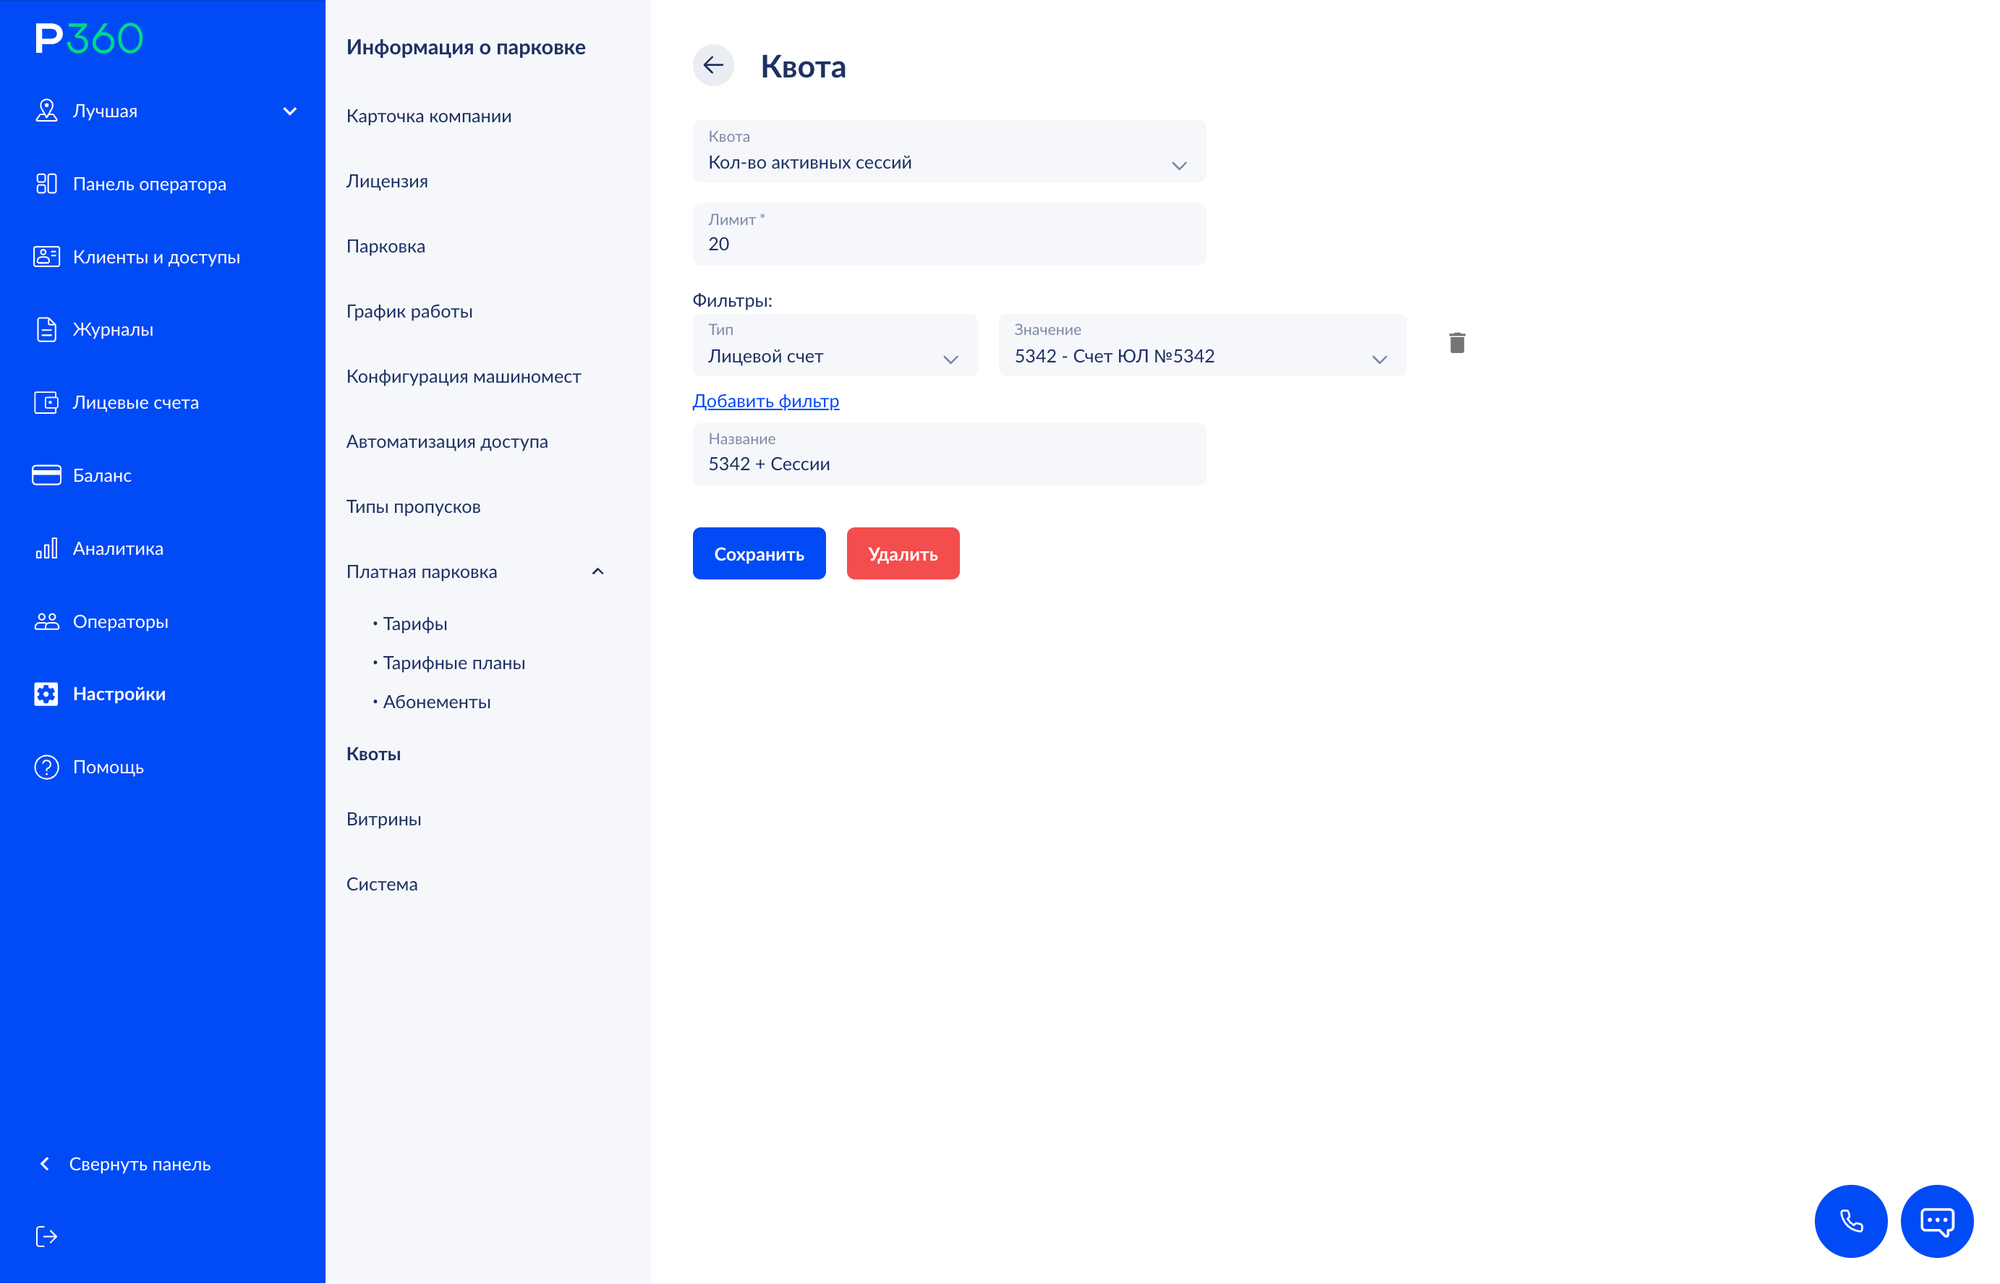This screenshot has width=2000, height=1284.
Task: Click the phone call floating button
Action: [1851, 1221]
